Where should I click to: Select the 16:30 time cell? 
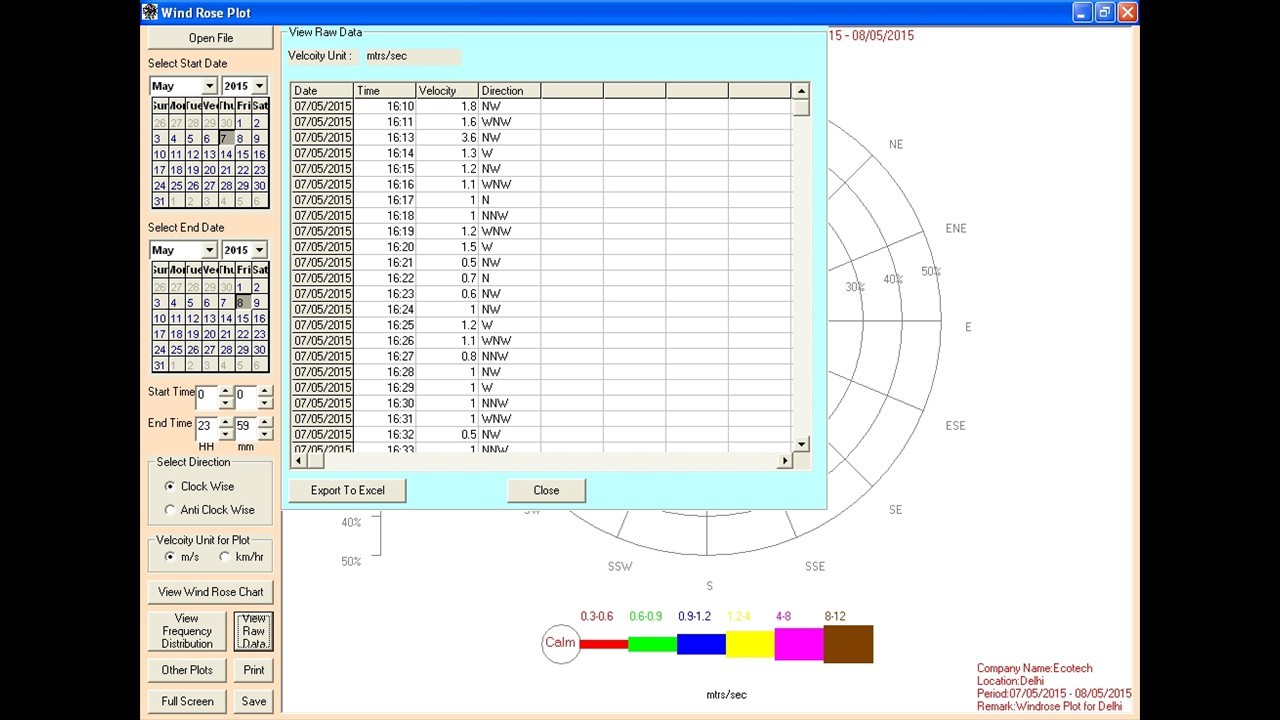[385, 403]
